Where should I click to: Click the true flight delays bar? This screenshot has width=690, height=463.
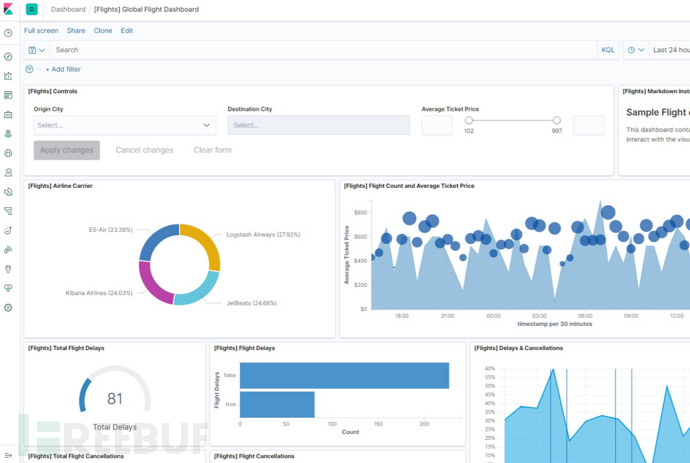[x=277, y=404]
